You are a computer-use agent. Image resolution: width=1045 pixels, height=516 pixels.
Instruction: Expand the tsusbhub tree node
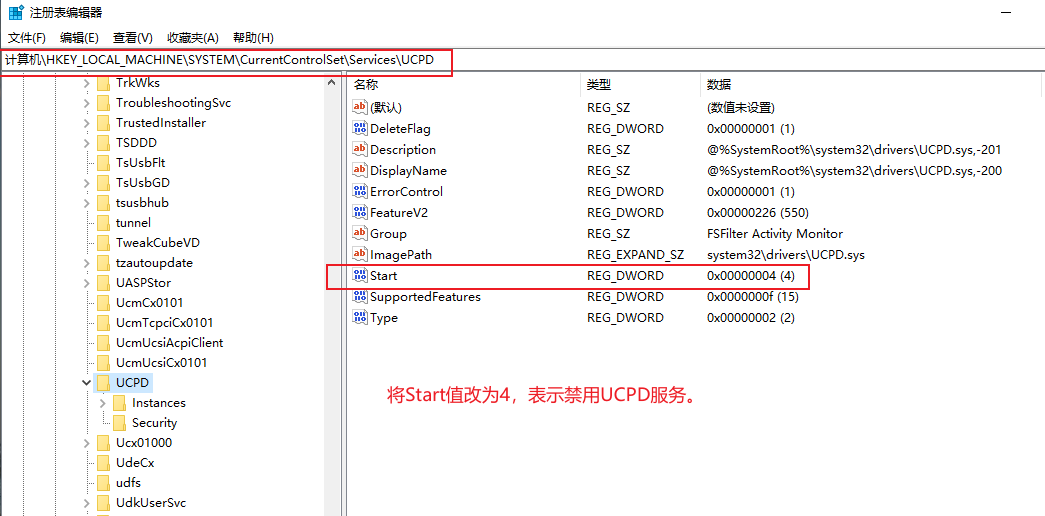pyautogui.click(x=87, y=203)
